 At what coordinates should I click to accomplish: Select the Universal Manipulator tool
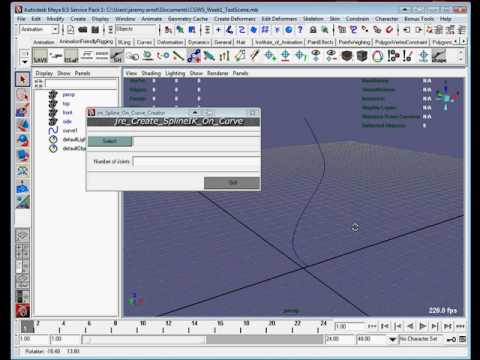[22, 171]
